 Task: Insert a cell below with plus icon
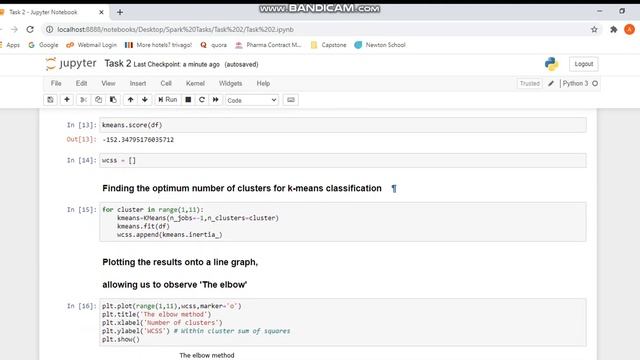point(67,100)
